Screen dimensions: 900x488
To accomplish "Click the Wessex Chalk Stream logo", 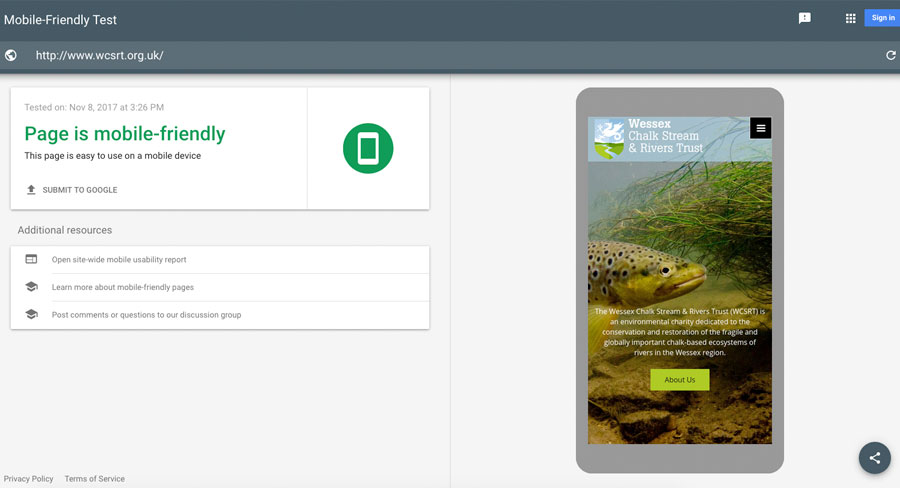I will tap(649, 138).
